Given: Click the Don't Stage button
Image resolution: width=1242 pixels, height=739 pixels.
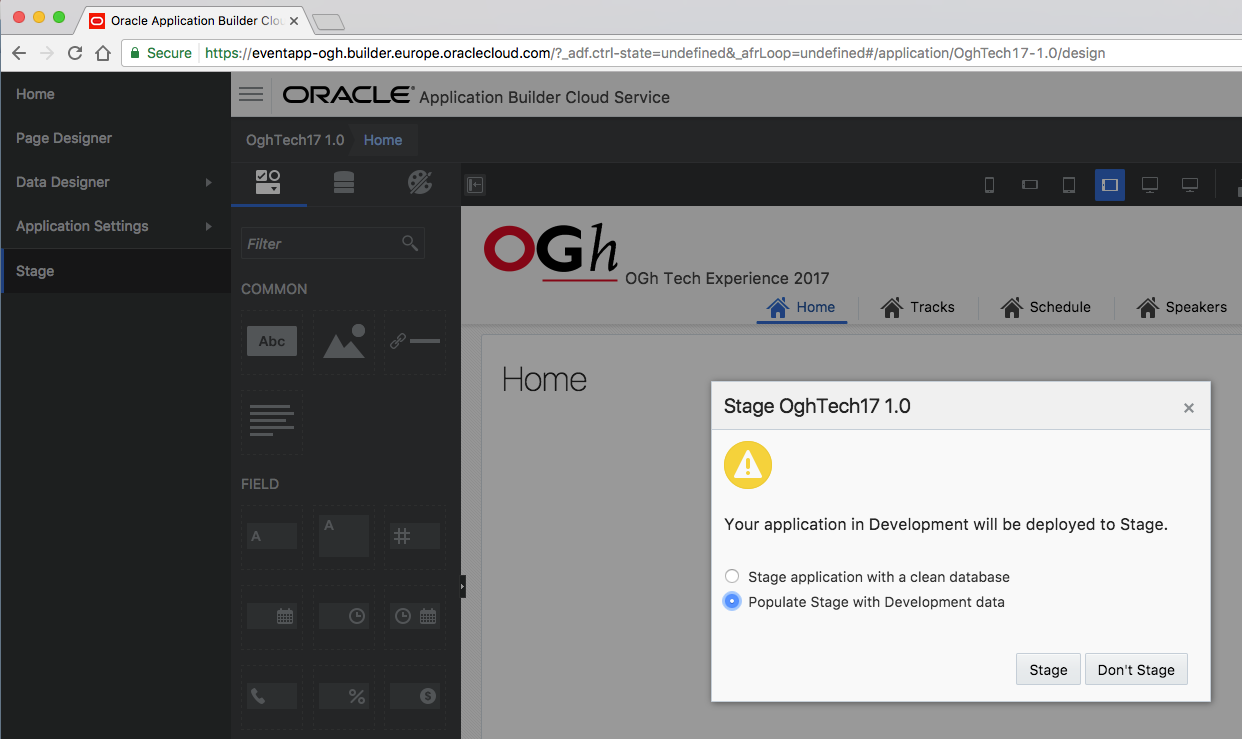Looking at the screenshot, I should point(1136,669).
